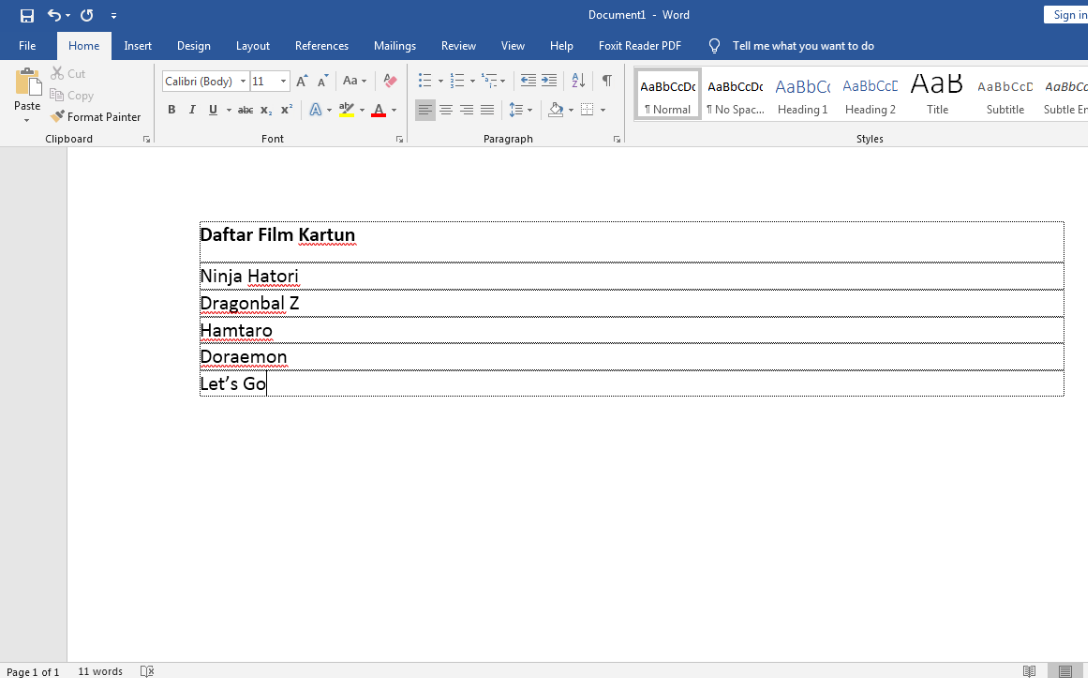The image size is (1088, 678).
Task: Select the Heading 1 style
Action: [x=803, y=93]
